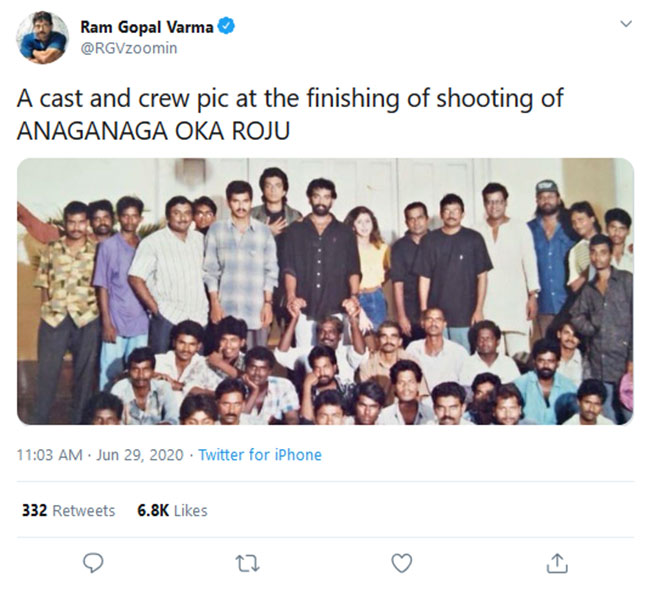Viewport: 650px width, 589px height.
Task: Retweet this post using the arrows icon
Action: click(x=247, y=563)
